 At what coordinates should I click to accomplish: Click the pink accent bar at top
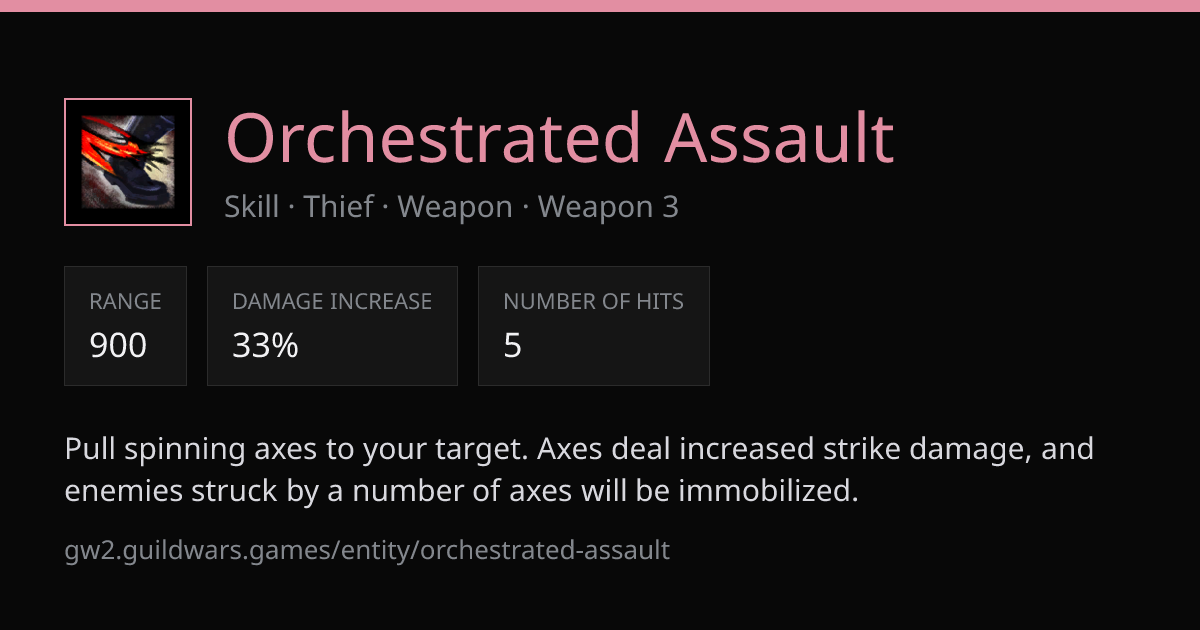[600, 6]
